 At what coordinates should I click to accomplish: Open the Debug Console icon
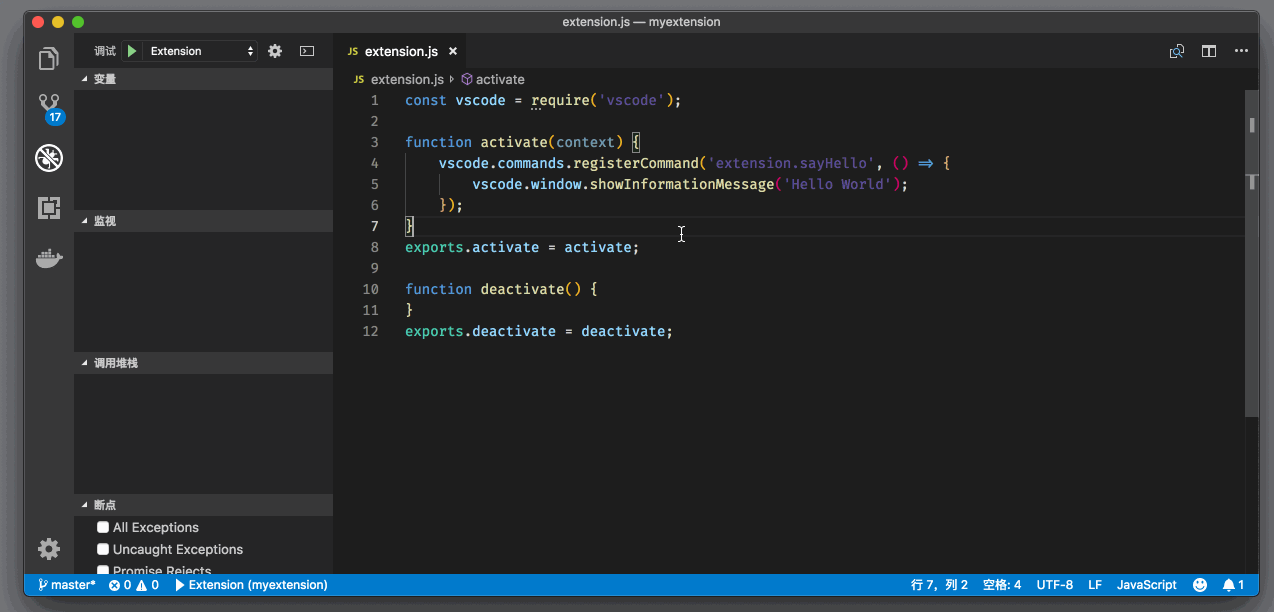coord(307,51)
